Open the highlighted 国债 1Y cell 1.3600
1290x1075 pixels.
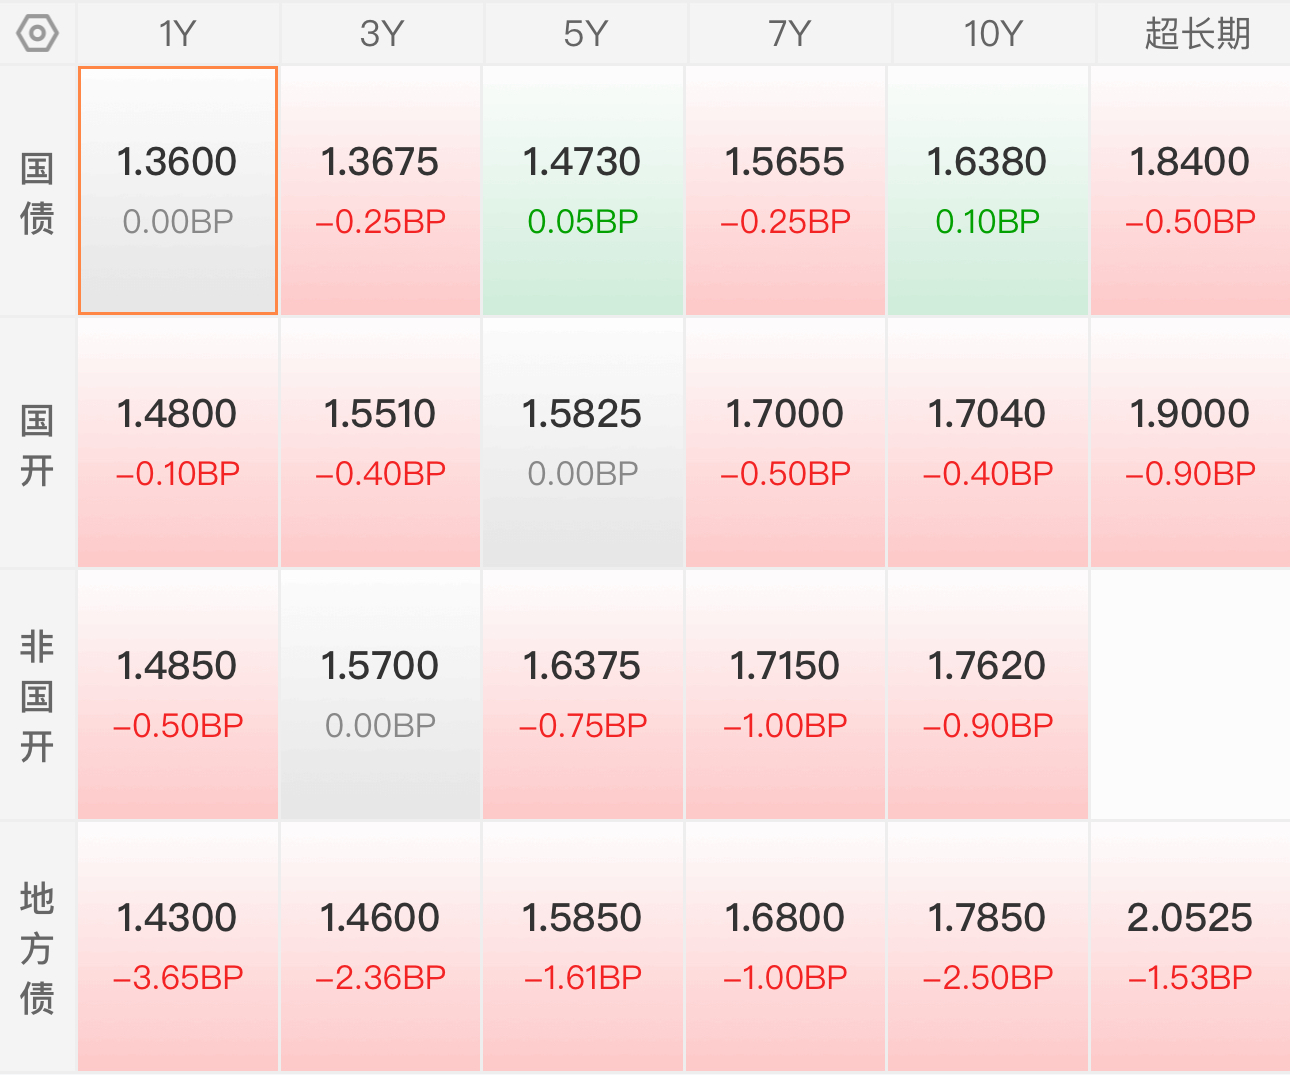tap(178, 191)
